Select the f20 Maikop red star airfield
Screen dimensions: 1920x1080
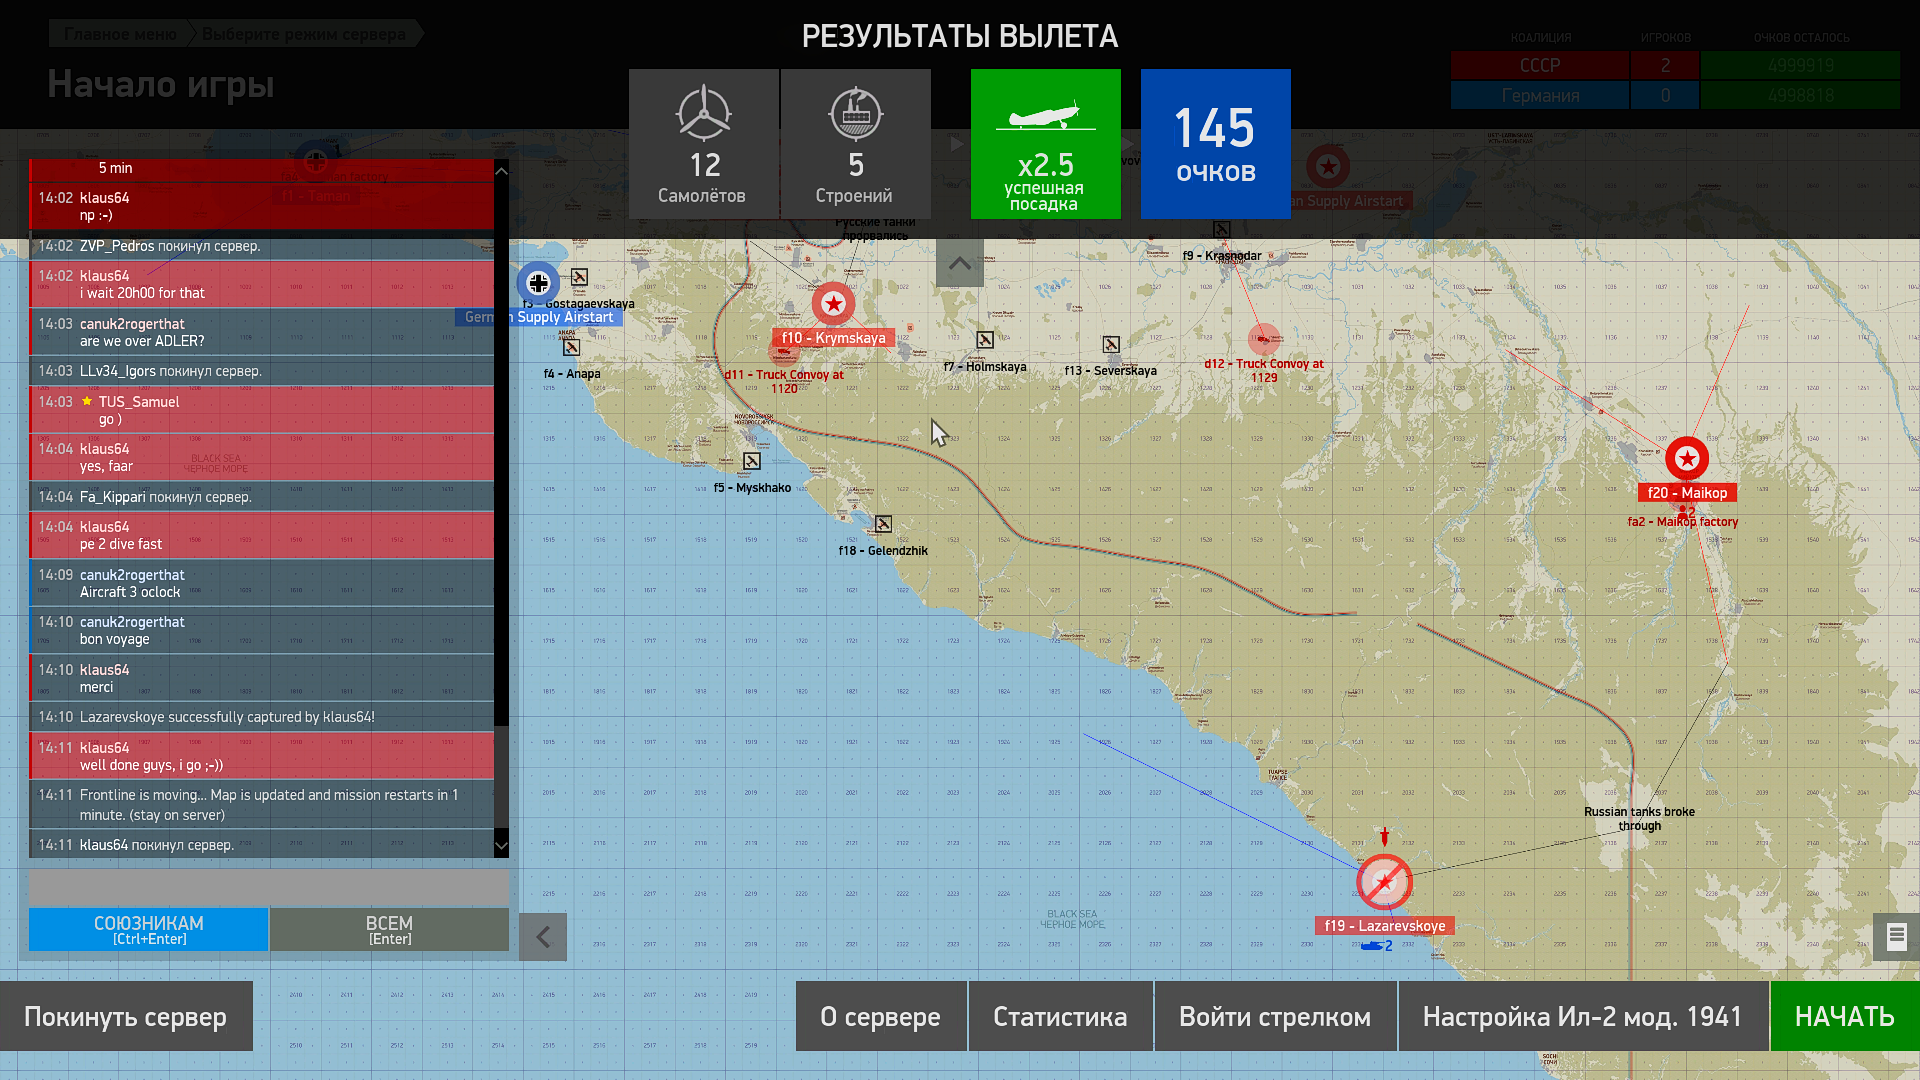tap(1687, 459)
